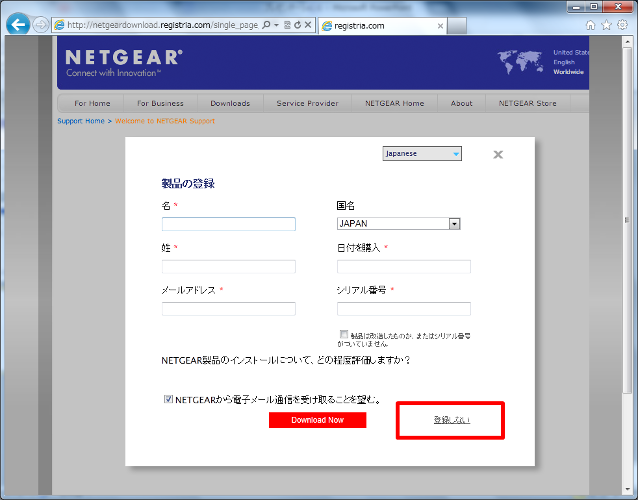638x500 pixels.
Task: Click the NETGEAR install rating question text
Action: coord(286,360)
